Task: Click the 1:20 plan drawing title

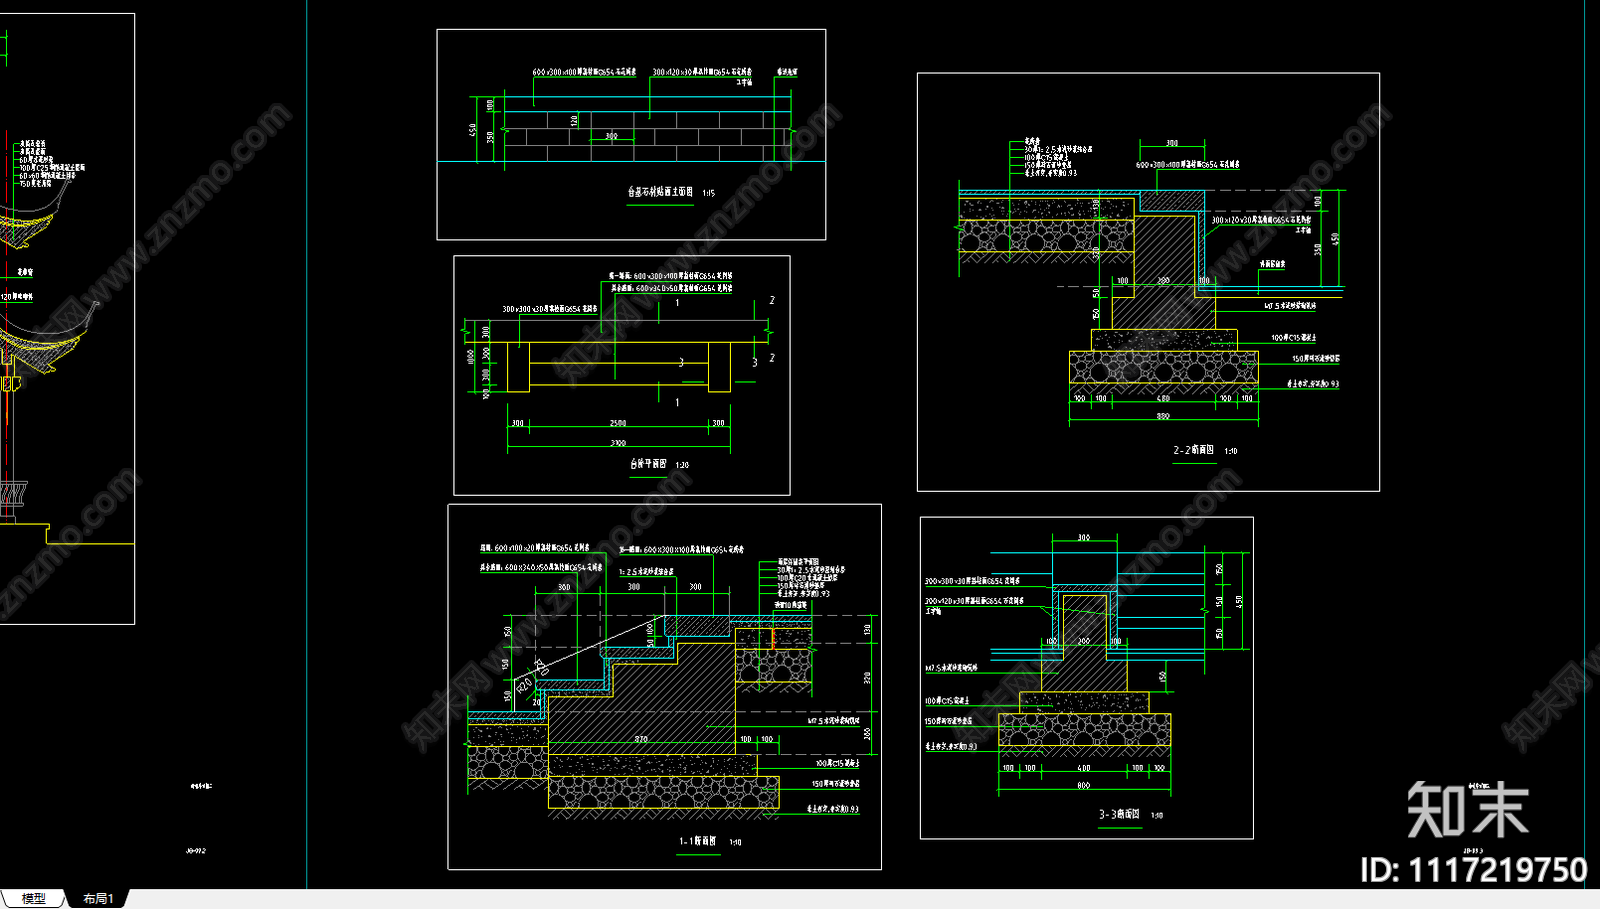Action: 648,464
